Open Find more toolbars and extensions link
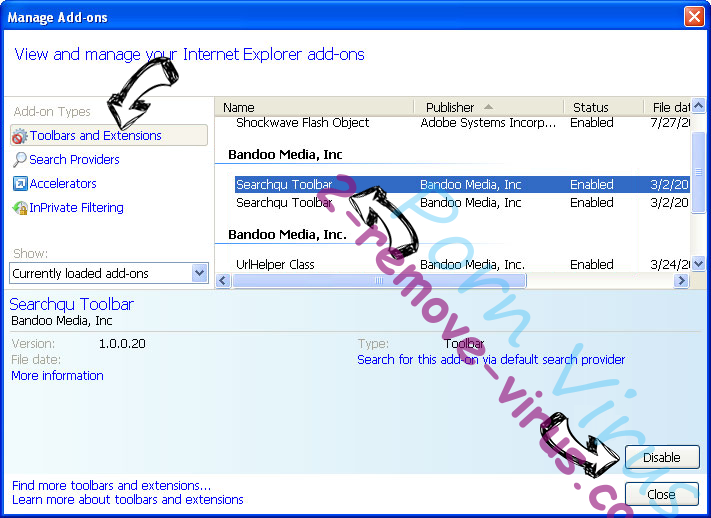The image size is (711, 518). 112,485
